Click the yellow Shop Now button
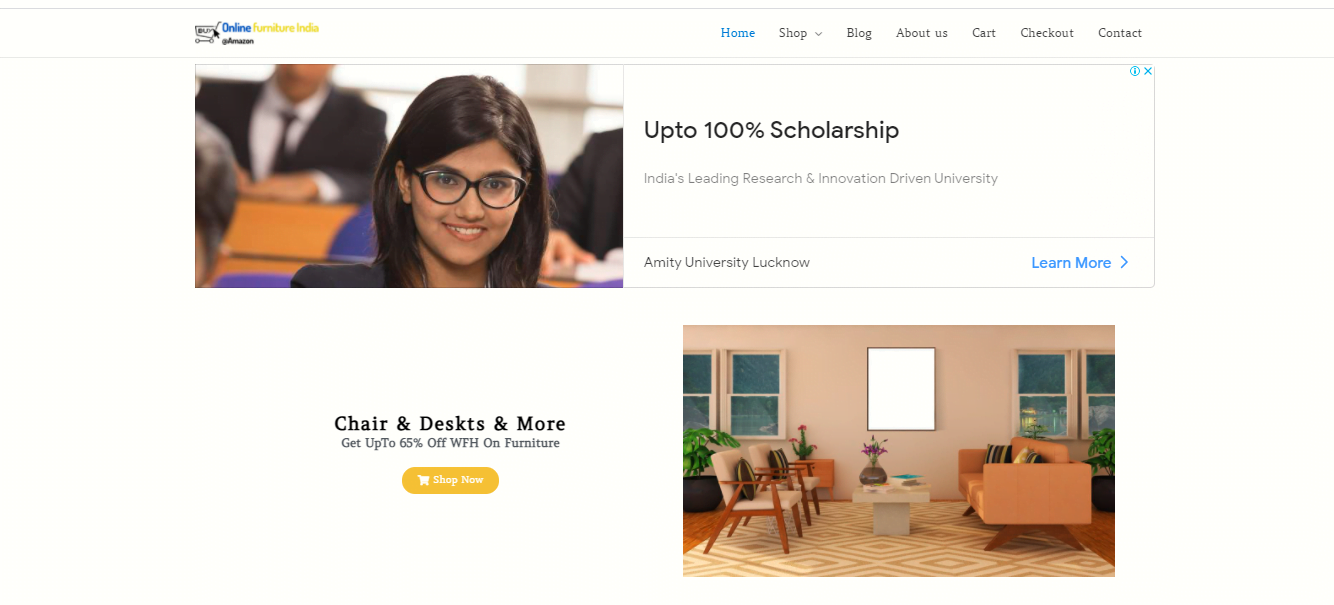 450,480
